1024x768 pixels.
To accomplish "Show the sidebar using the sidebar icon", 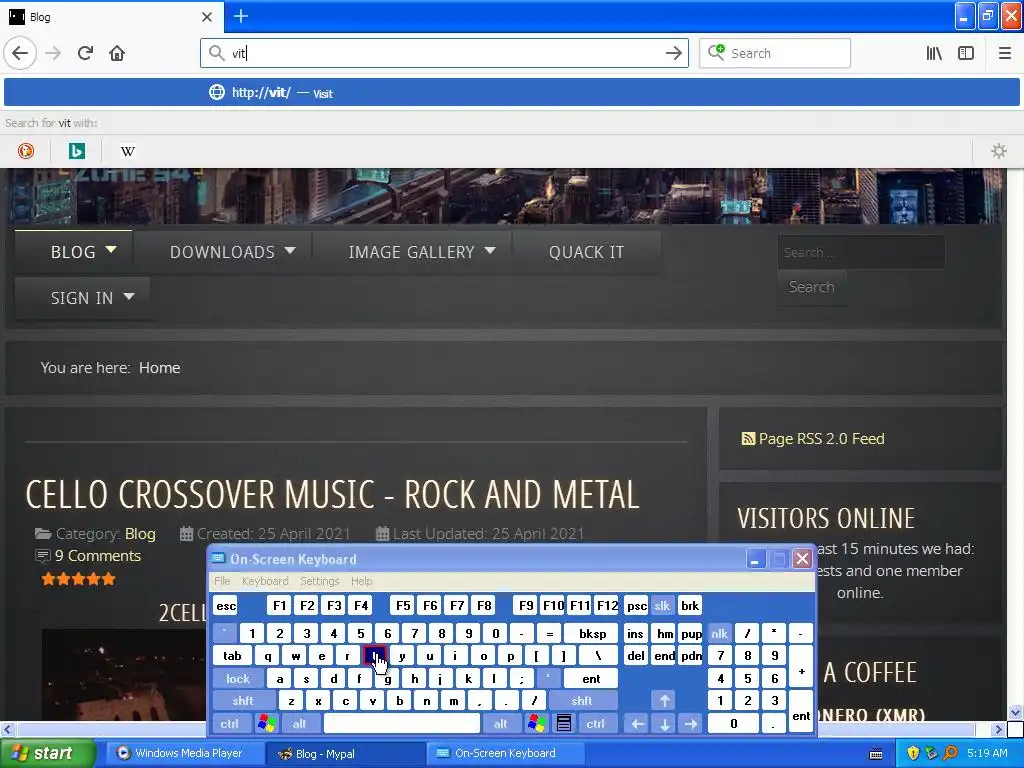I will [966, 53].
